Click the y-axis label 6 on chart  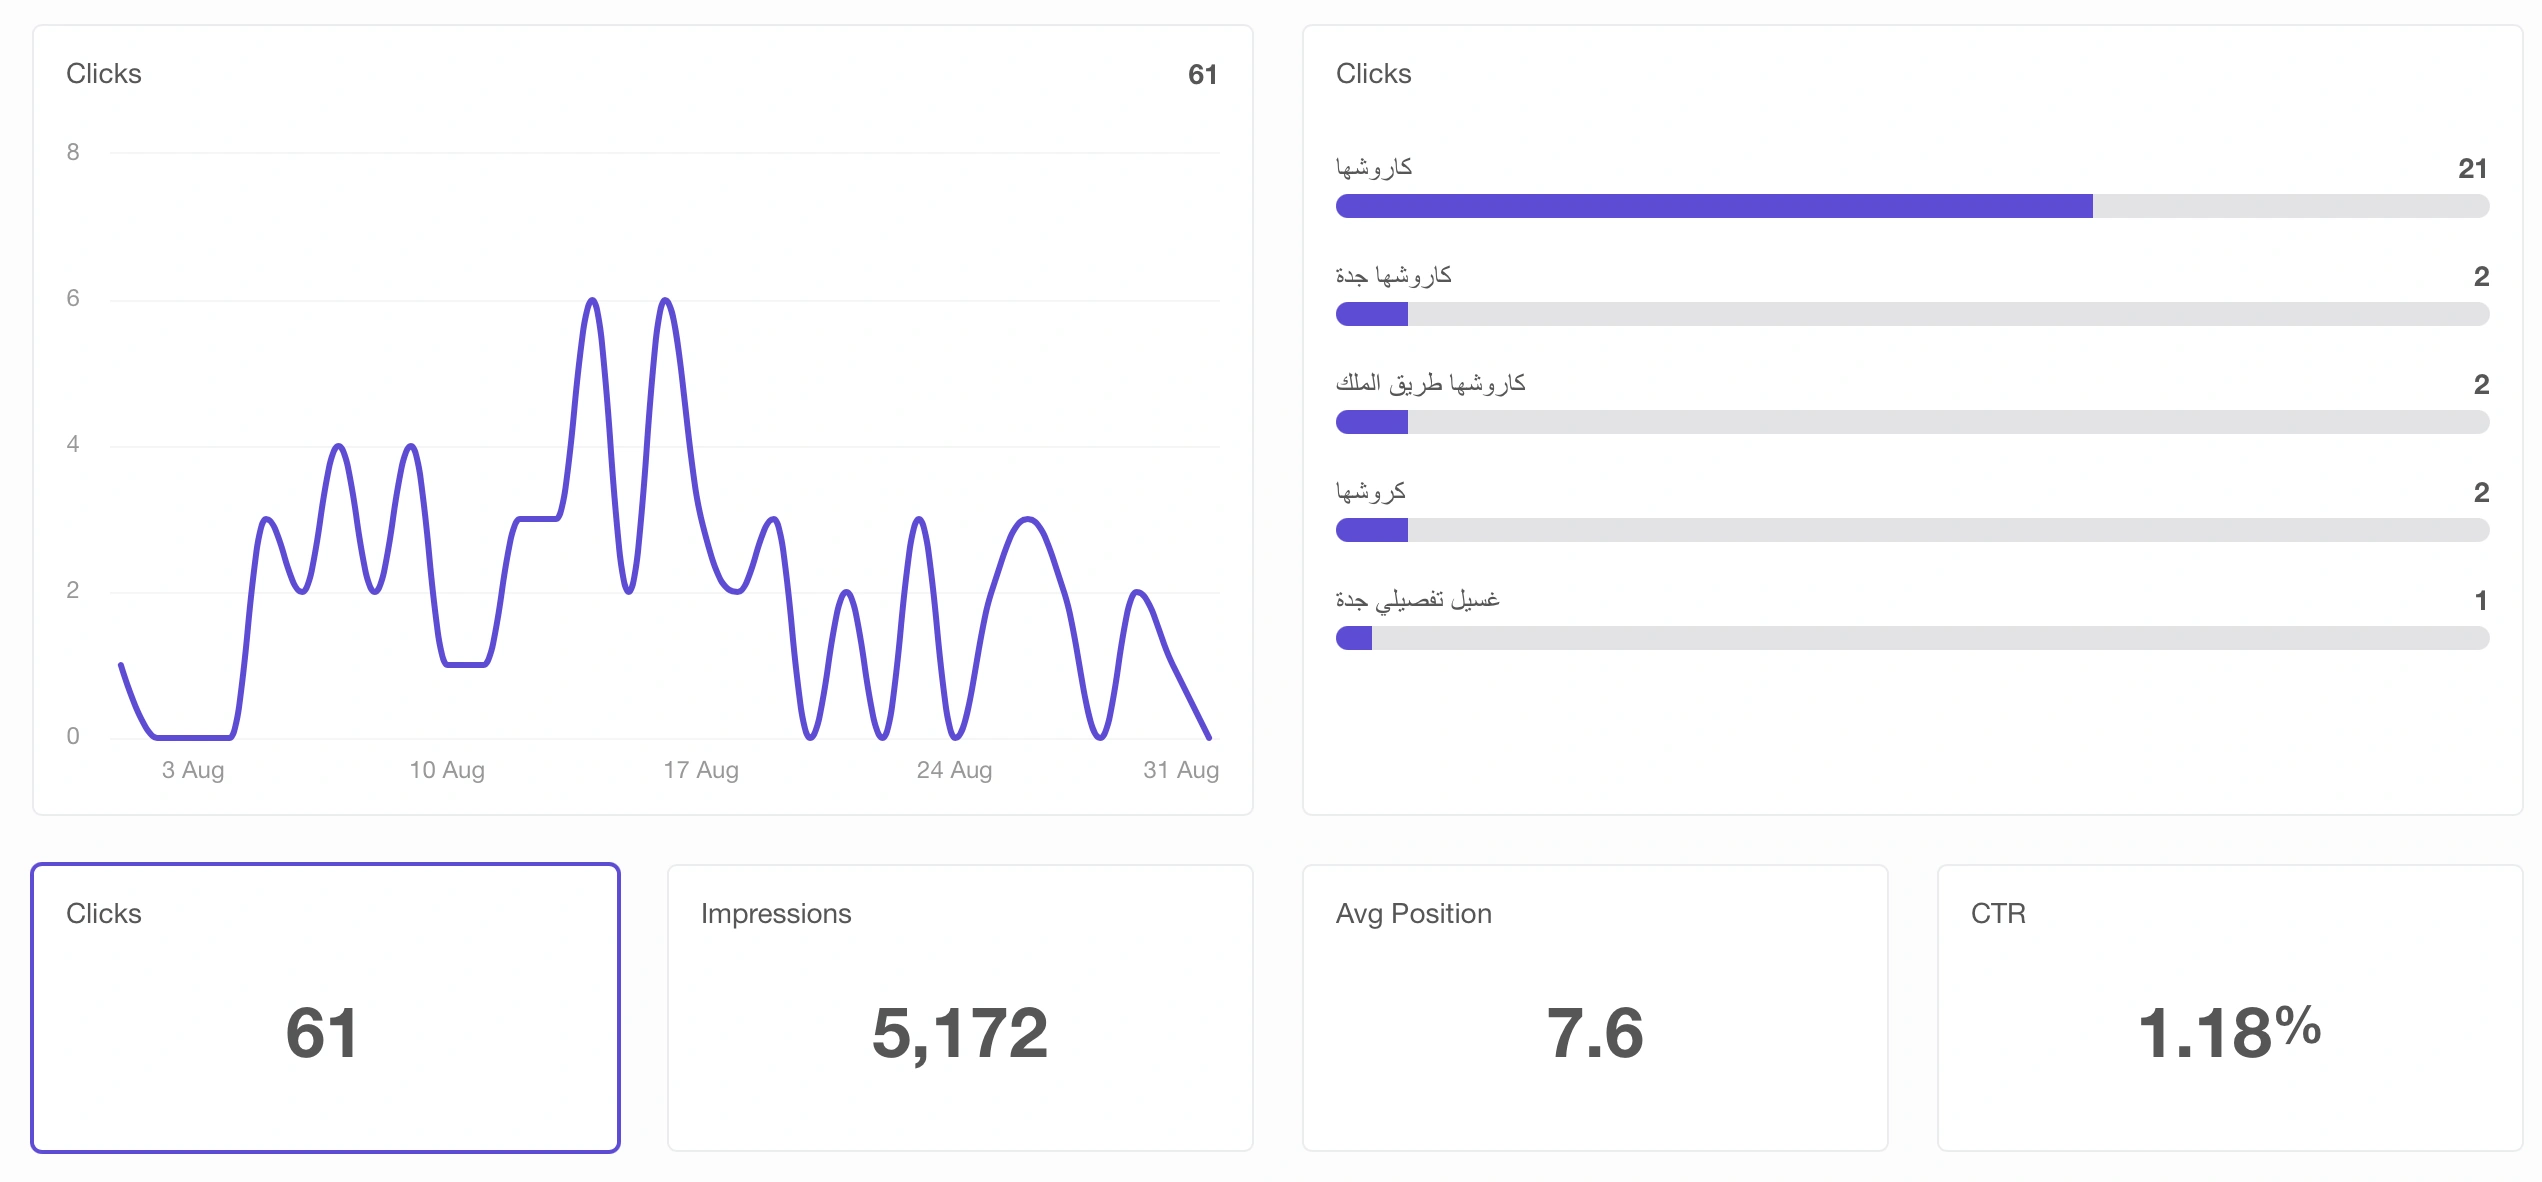point(73,298)
